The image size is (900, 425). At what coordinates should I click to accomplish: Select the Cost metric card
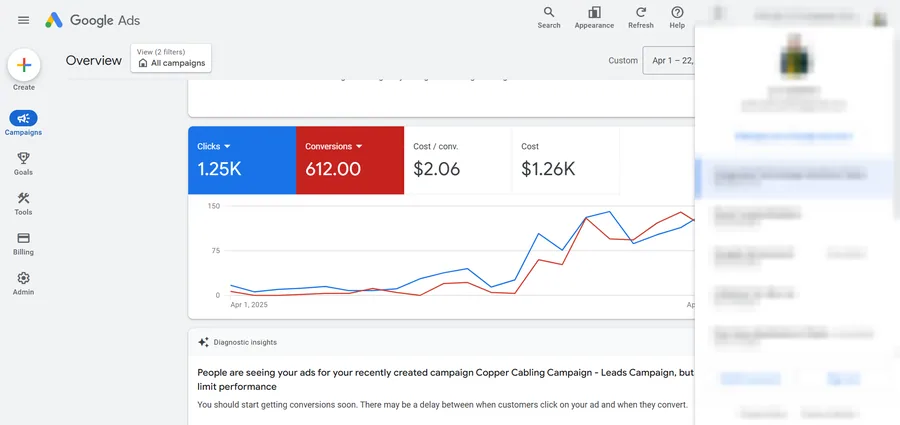(565, 160)
